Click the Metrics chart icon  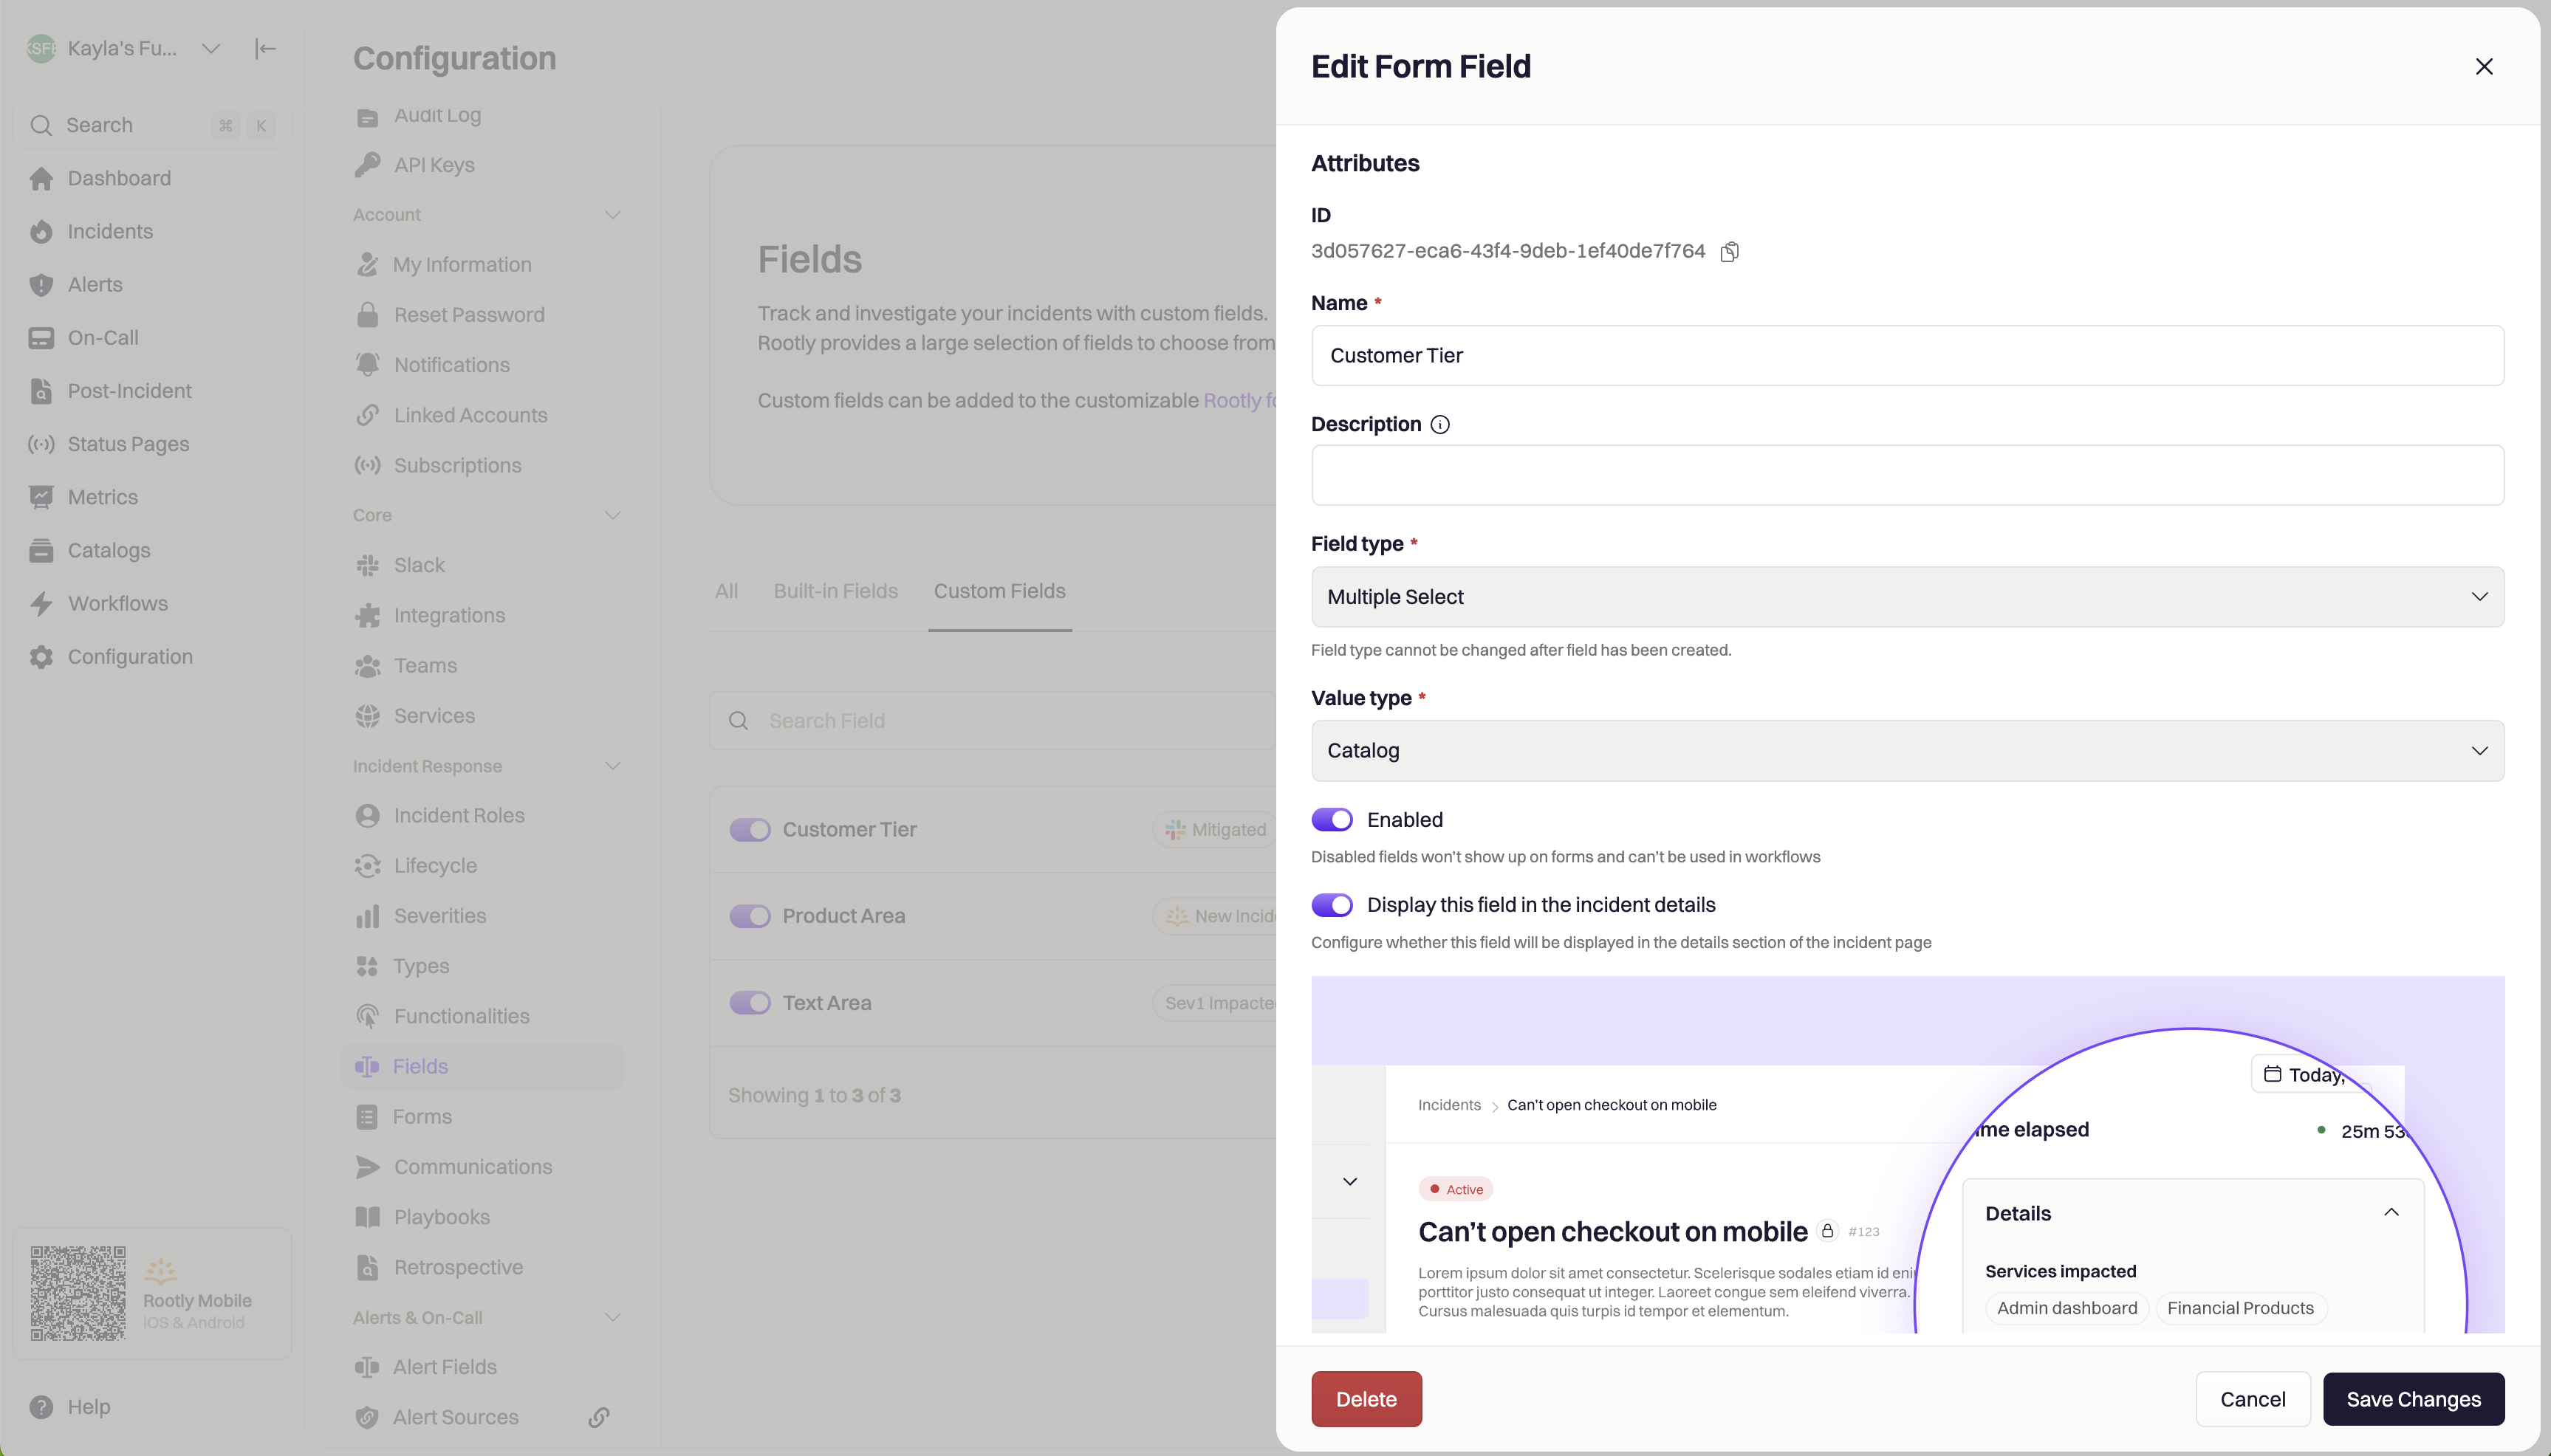point(41,497)
